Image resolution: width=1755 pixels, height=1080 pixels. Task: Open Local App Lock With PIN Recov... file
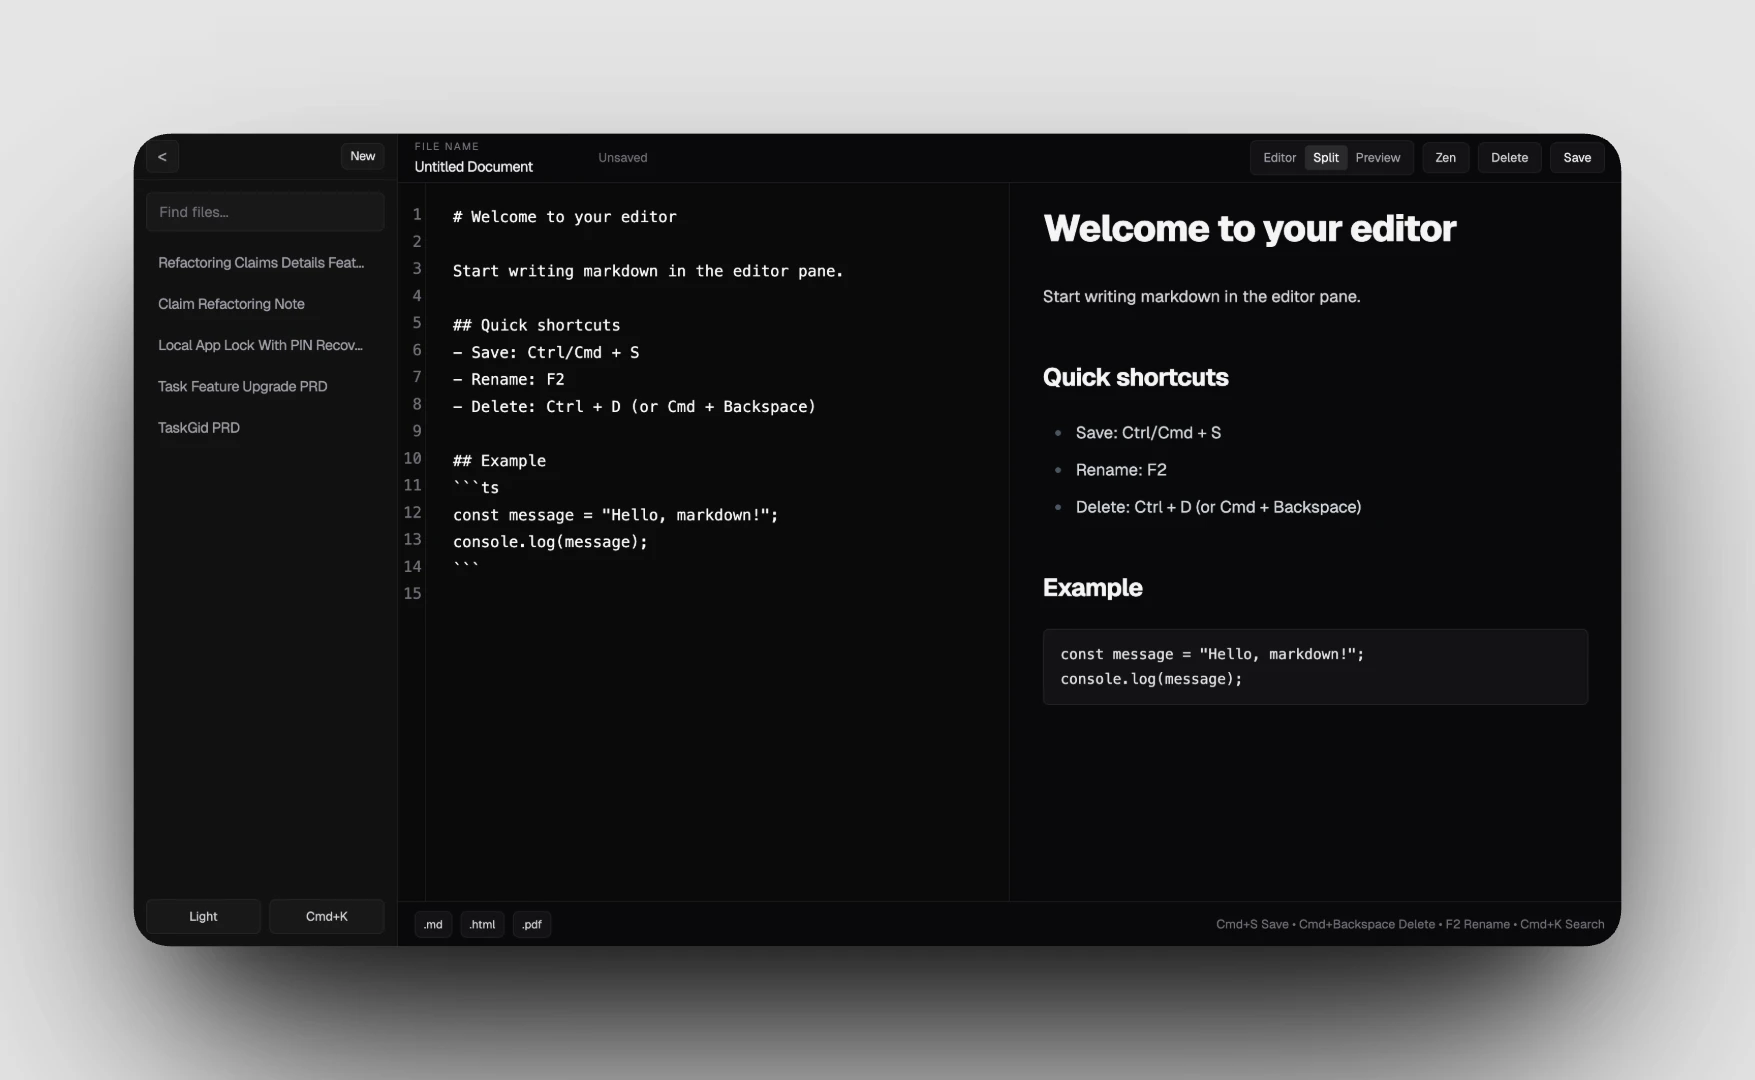(x=260, y=345)
